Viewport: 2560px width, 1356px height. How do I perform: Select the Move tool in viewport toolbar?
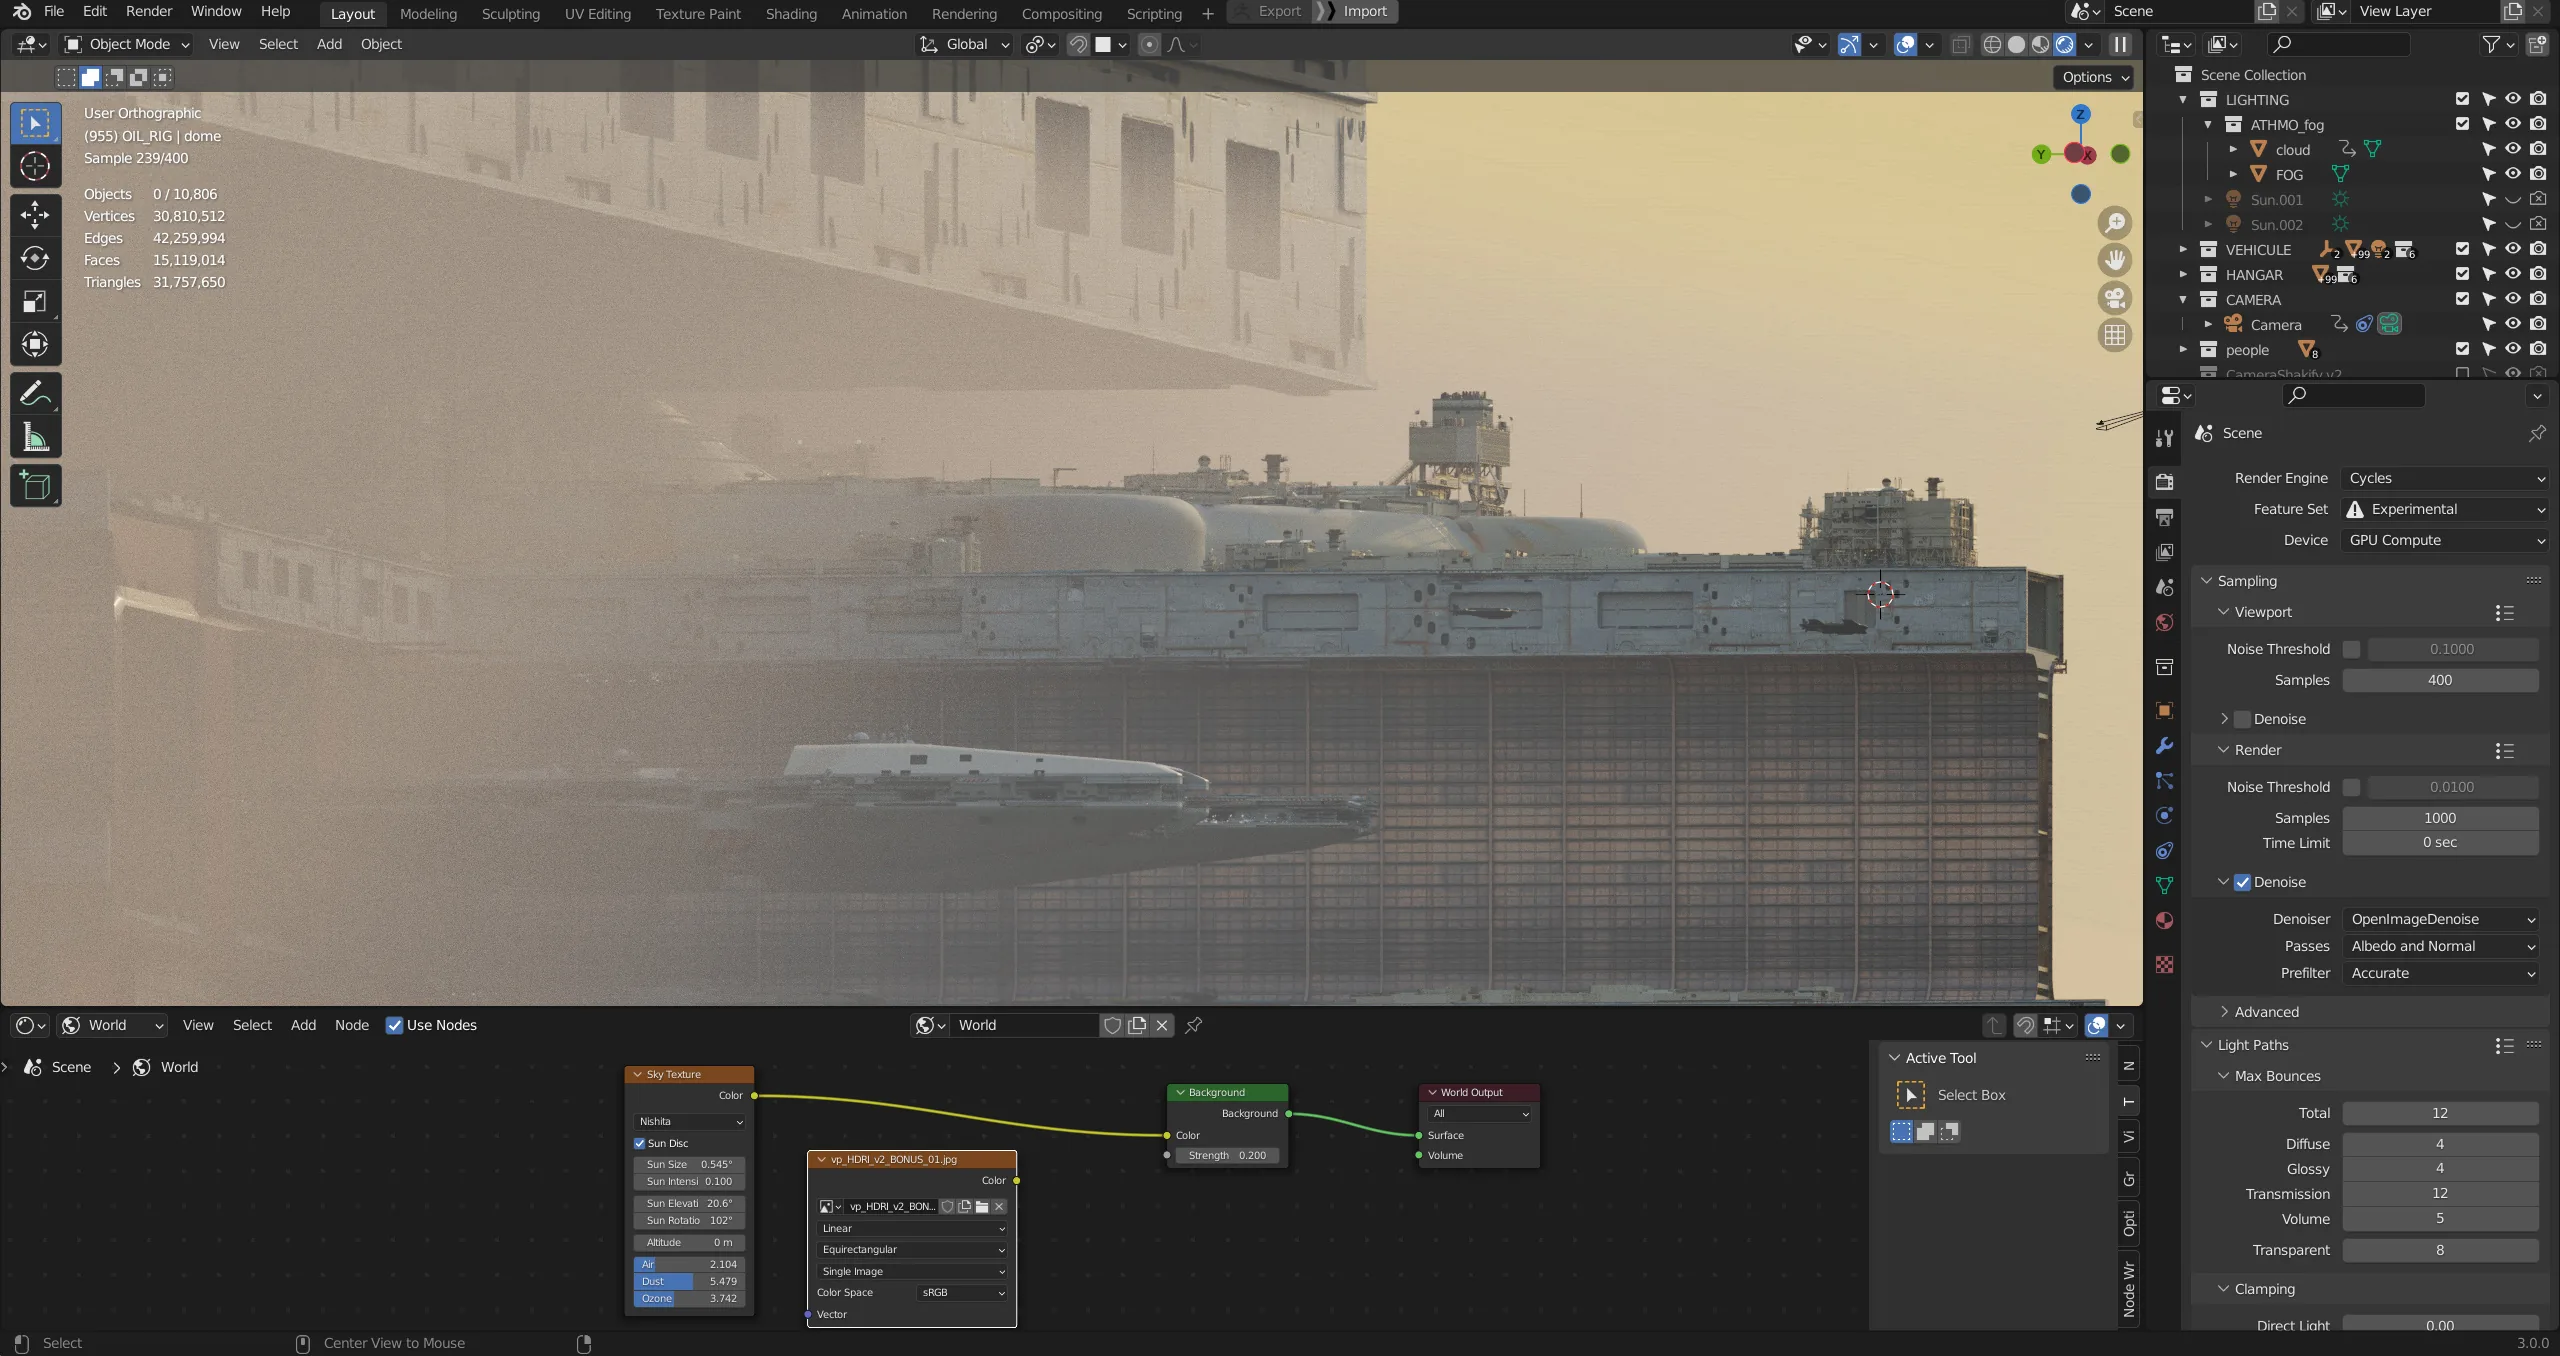click(x=35, y=215)
